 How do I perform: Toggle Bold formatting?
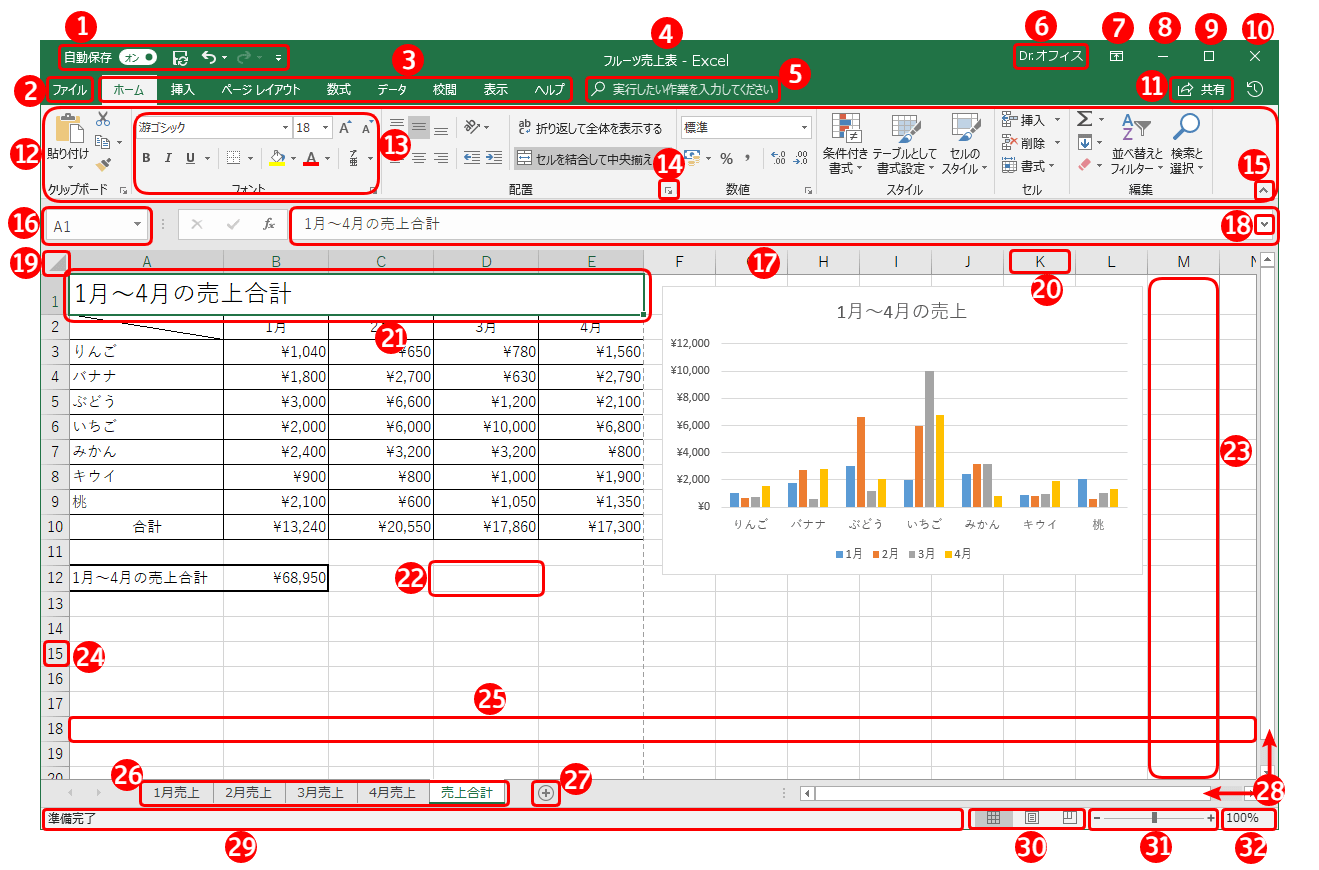pos(146,158)
